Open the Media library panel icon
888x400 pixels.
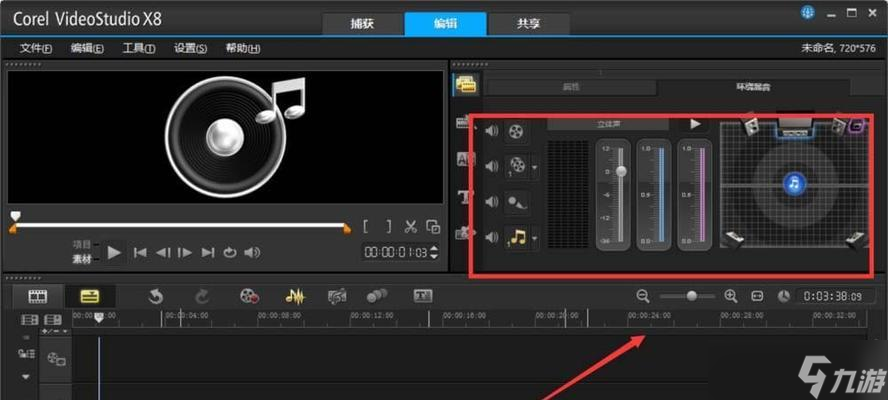coord(465,85)
